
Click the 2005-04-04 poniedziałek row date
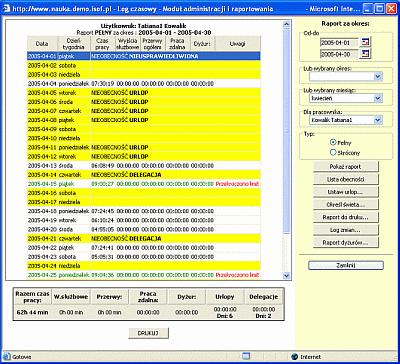(42, 83)
